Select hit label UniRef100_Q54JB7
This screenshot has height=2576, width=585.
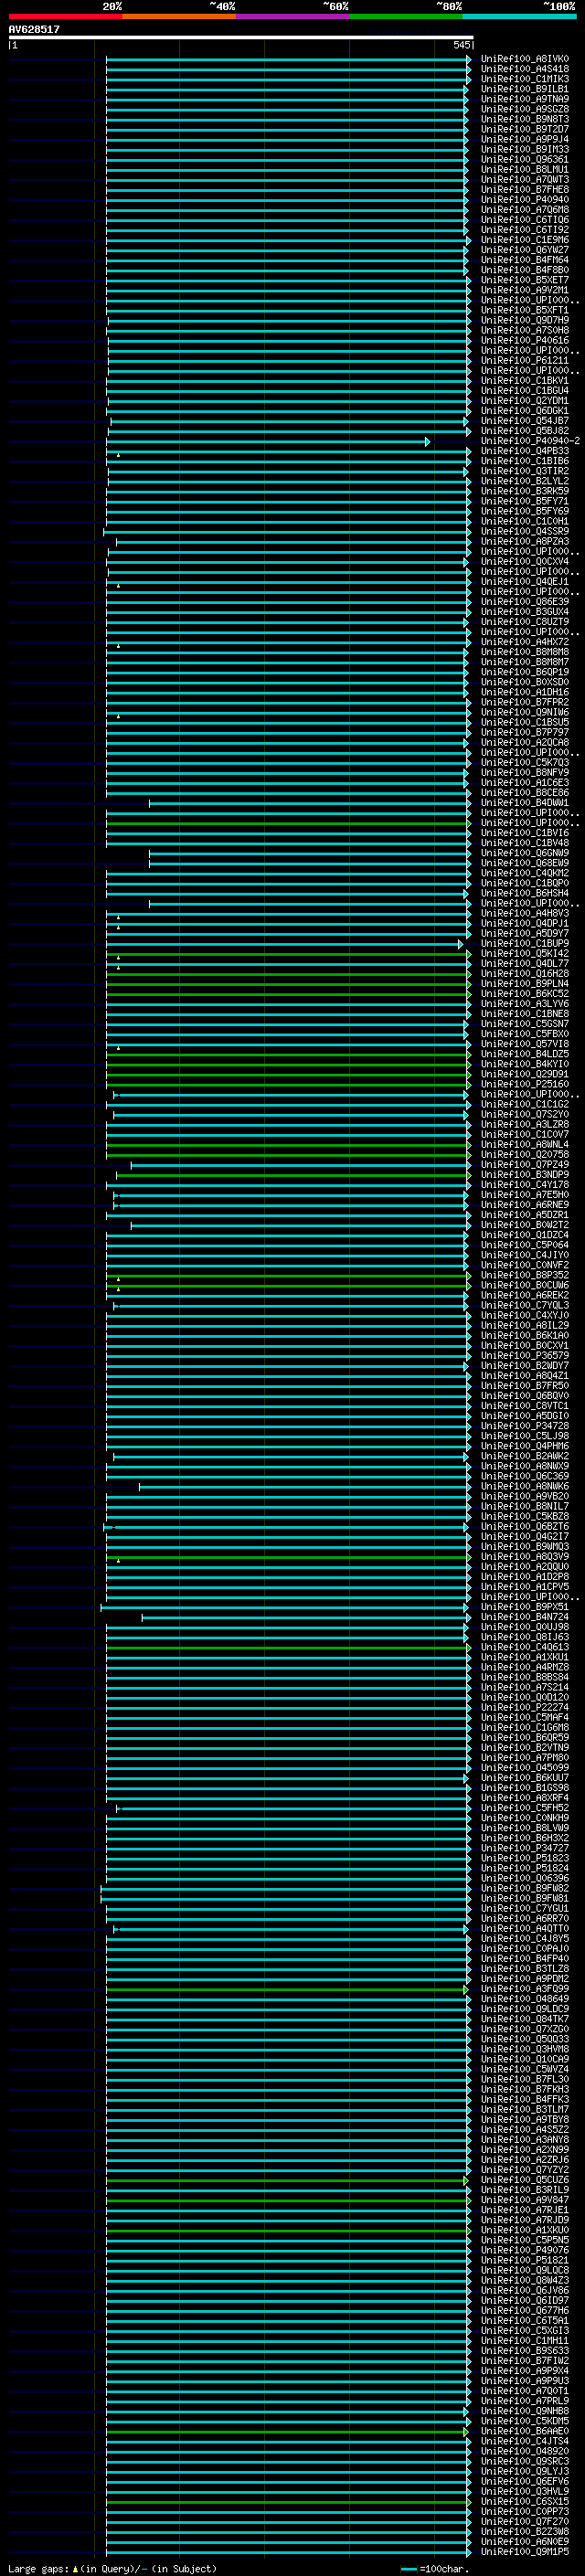pos(525,421)
